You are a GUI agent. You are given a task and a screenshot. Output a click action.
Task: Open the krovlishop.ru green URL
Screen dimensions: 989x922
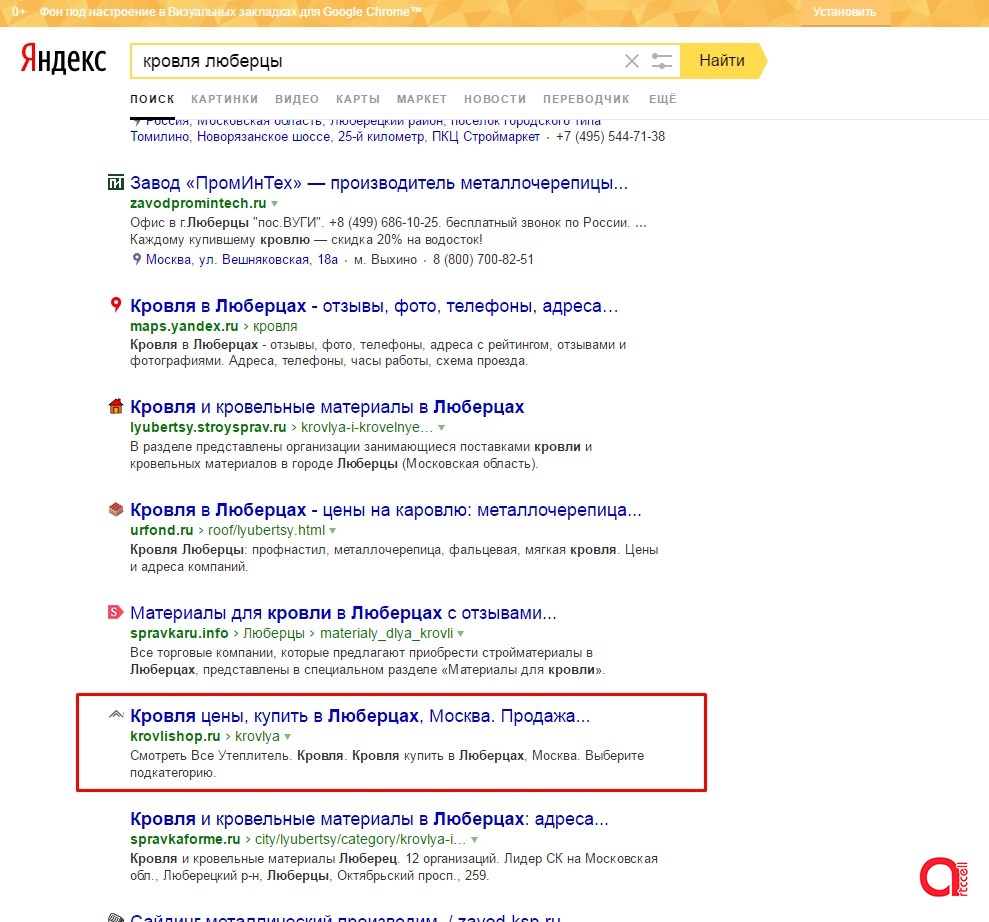tap(175, 736)
